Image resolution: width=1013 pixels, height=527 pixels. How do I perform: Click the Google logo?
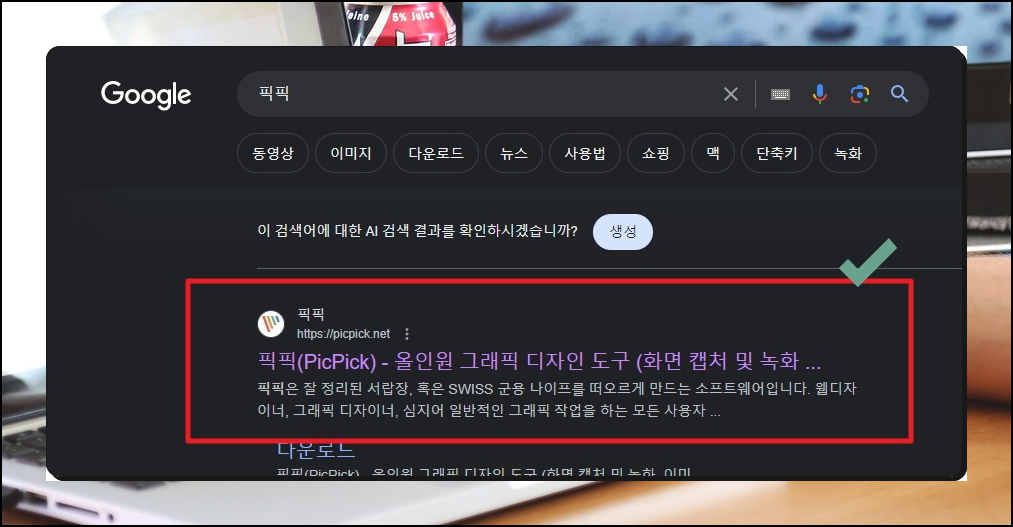[x=146, y=94]
